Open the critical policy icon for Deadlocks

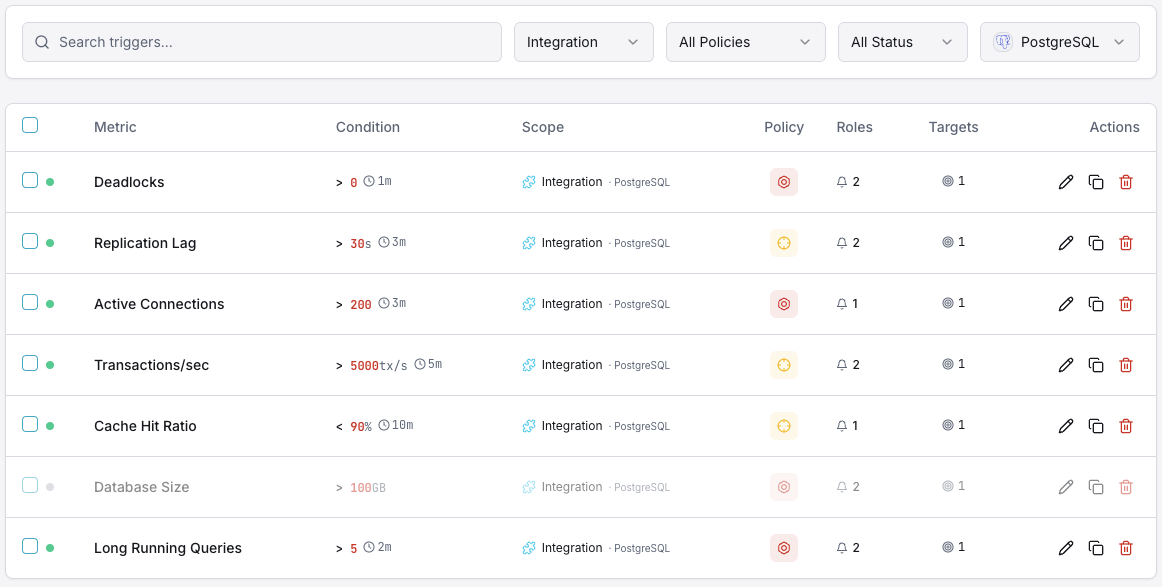coord(784,182)
